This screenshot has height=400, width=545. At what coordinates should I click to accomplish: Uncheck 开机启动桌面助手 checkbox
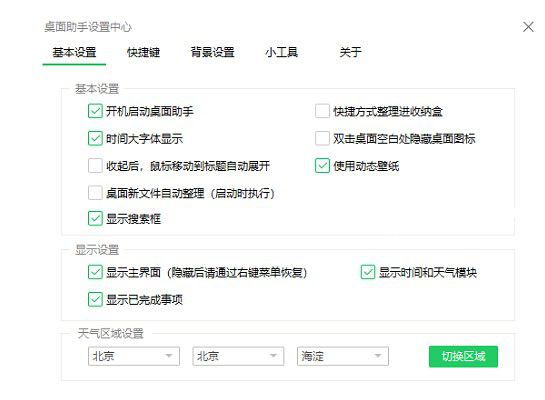(x=95, y=111)
